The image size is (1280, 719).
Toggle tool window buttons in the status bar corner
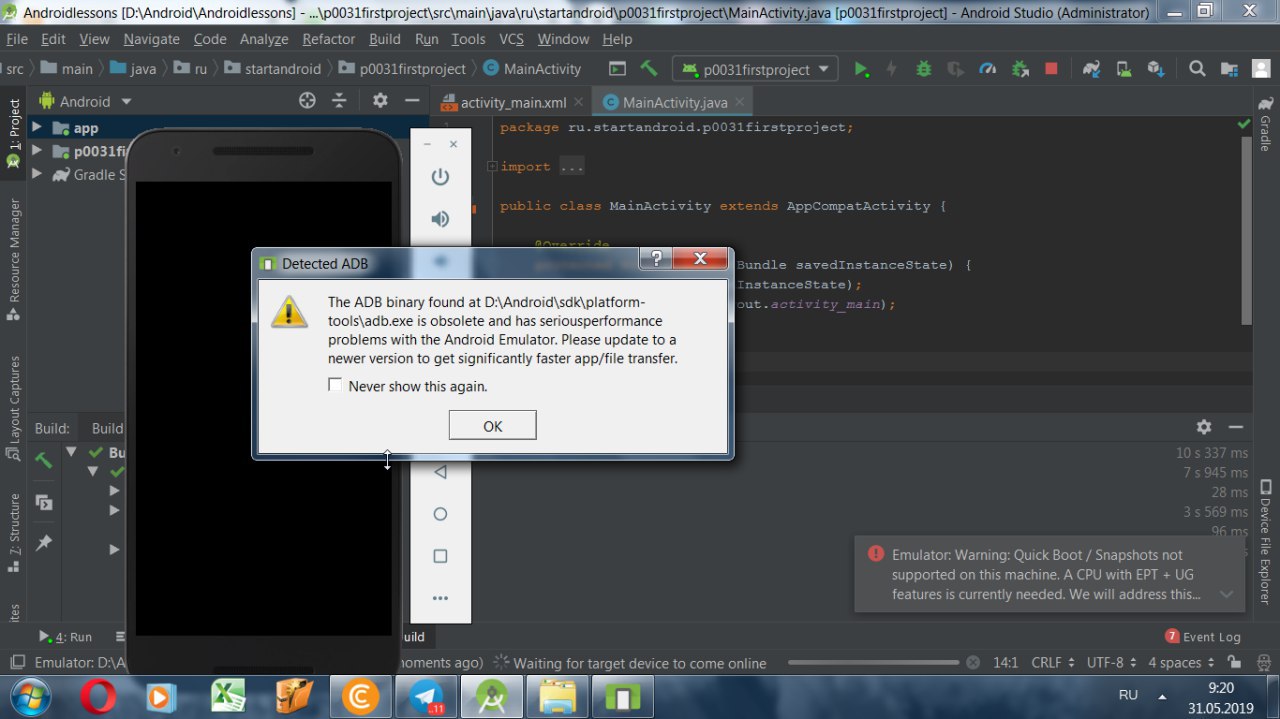pyautogui.click(x=16, y=662)
